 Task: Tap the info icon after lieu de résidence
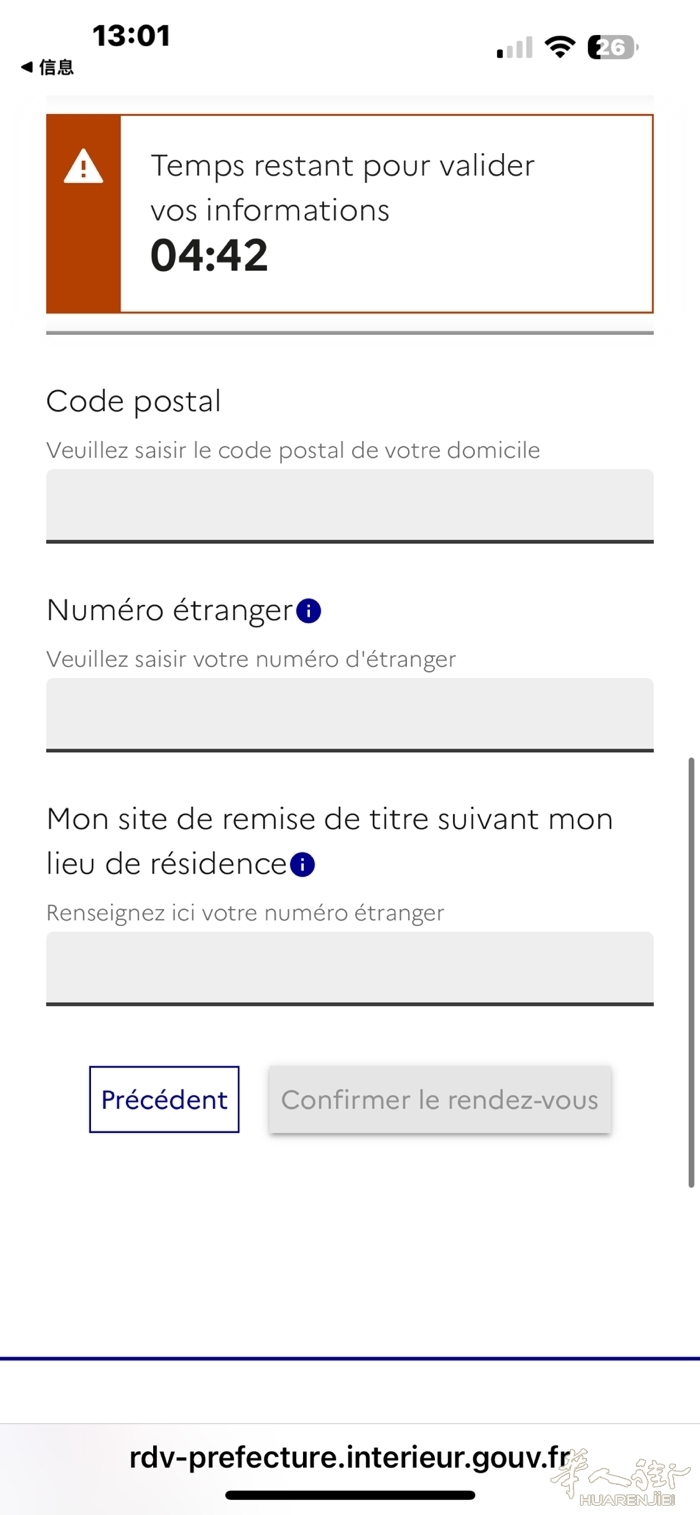[303, 865]
